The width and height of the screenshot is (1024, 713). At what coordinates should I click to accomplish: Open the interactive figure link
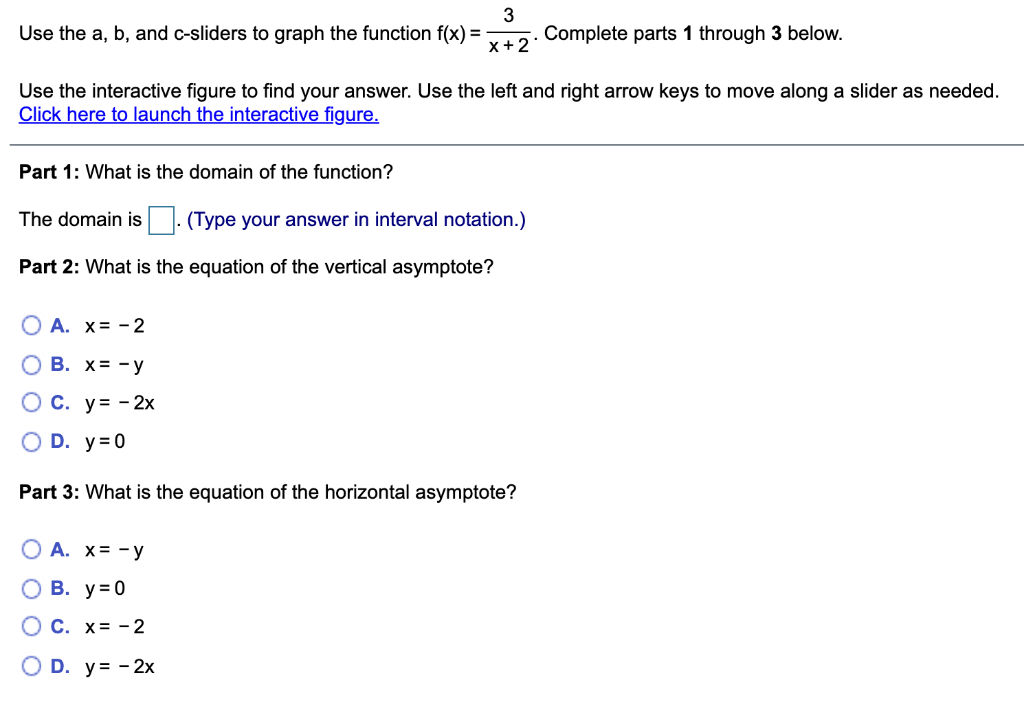[x=198, y=114]
